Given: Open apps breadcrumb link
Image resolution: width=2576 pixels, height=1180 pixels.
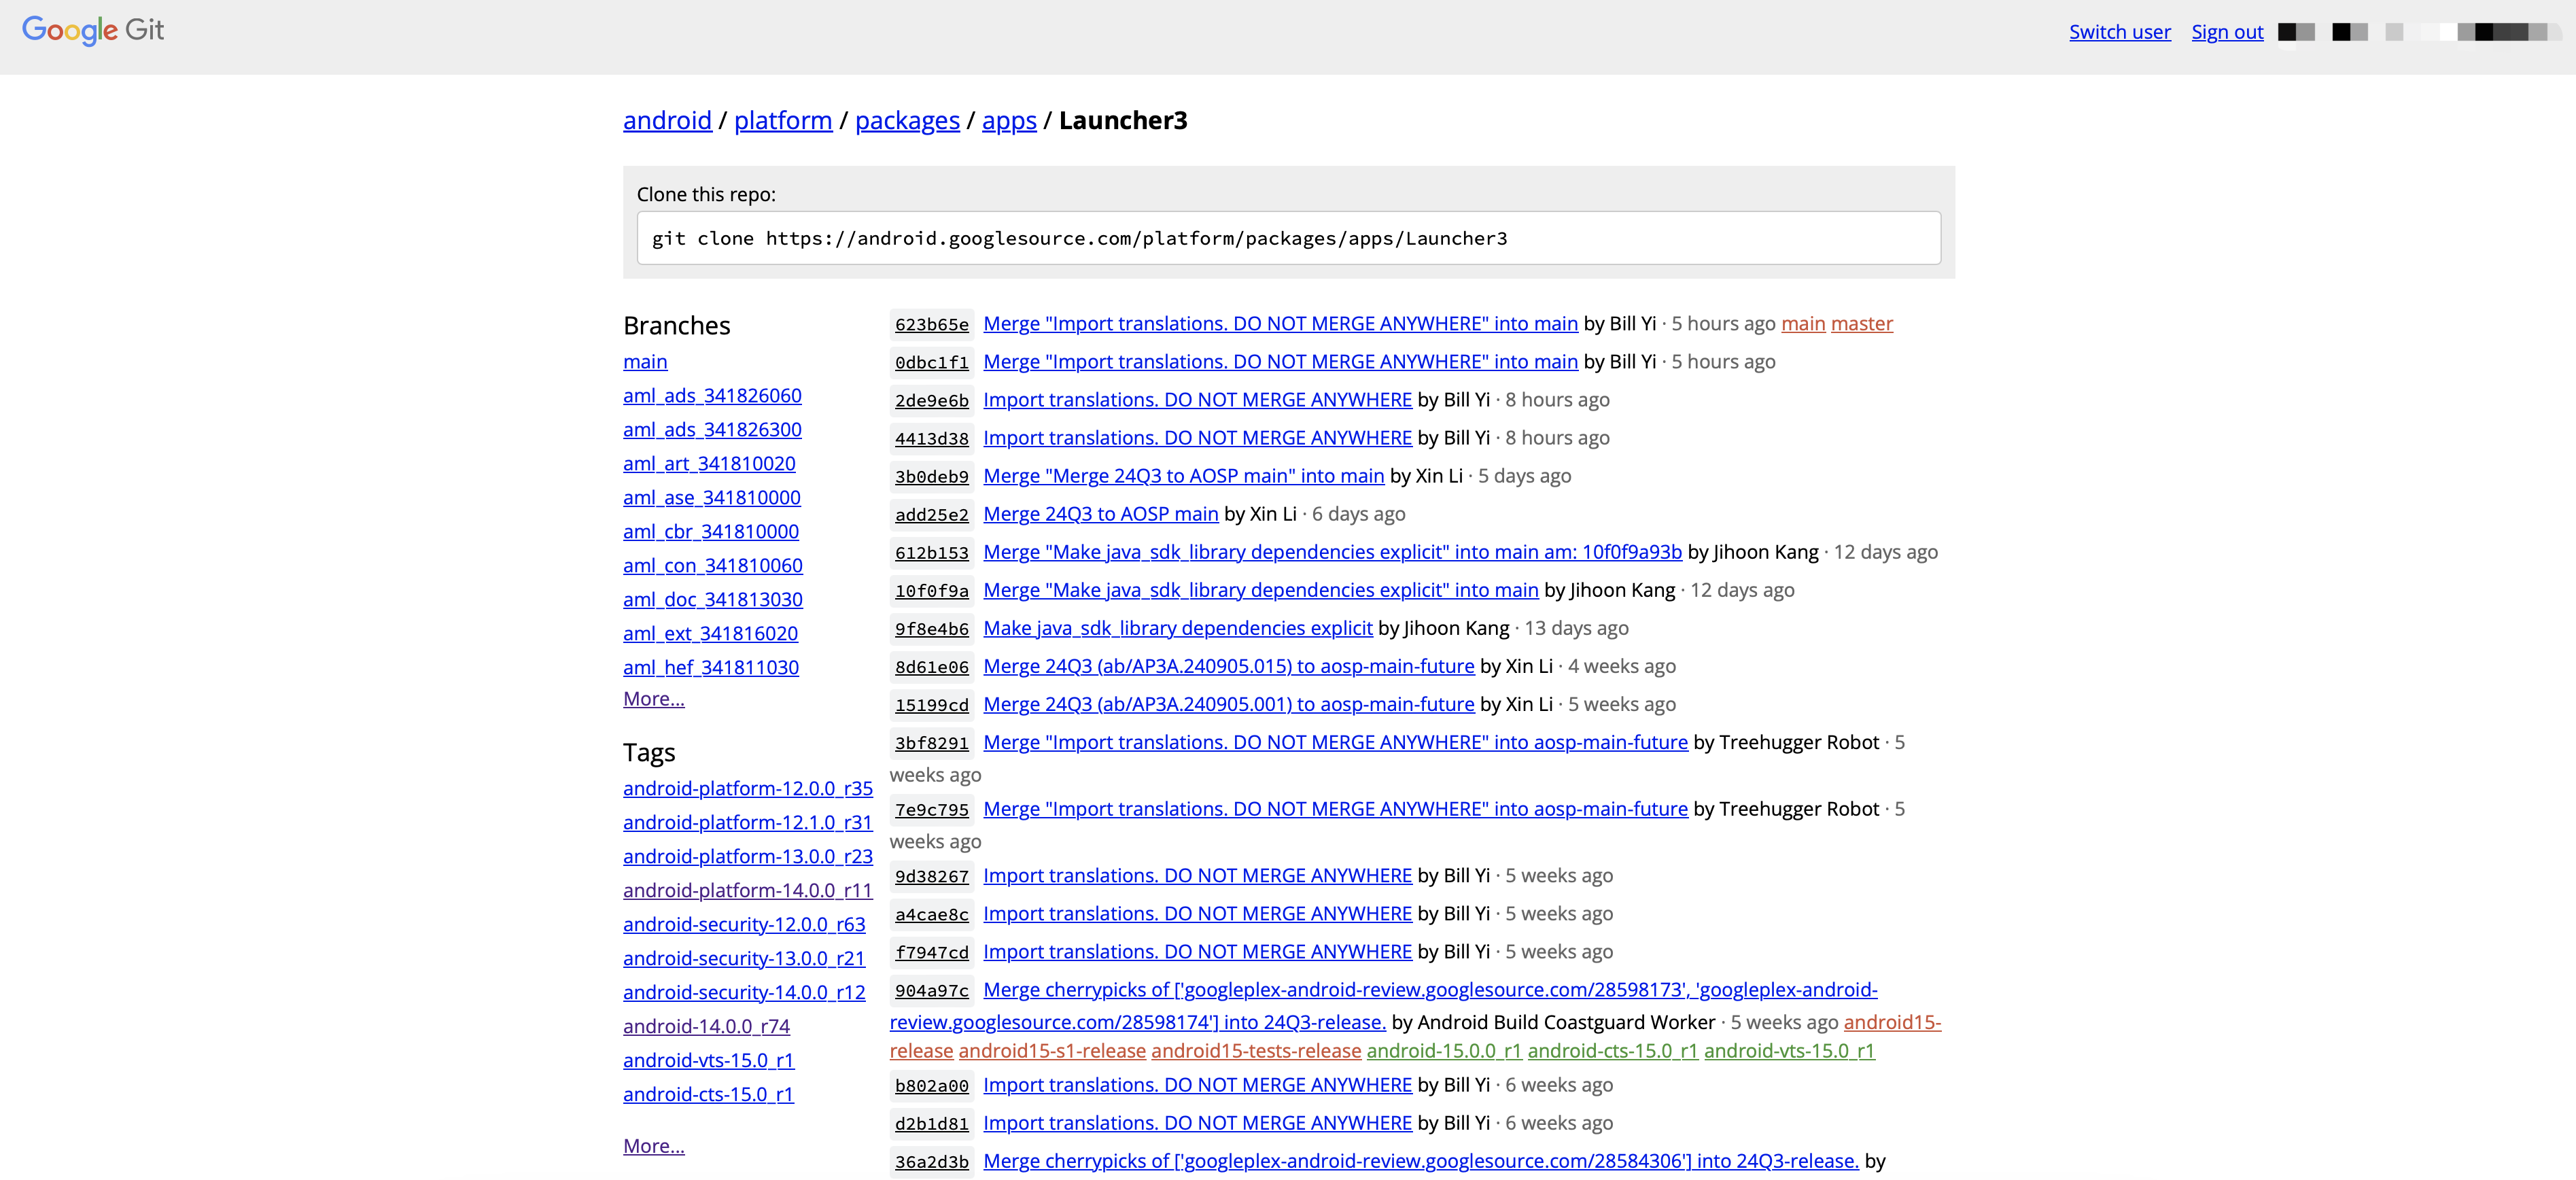Looking at the screenshot, I should (x=1009, y=120).
